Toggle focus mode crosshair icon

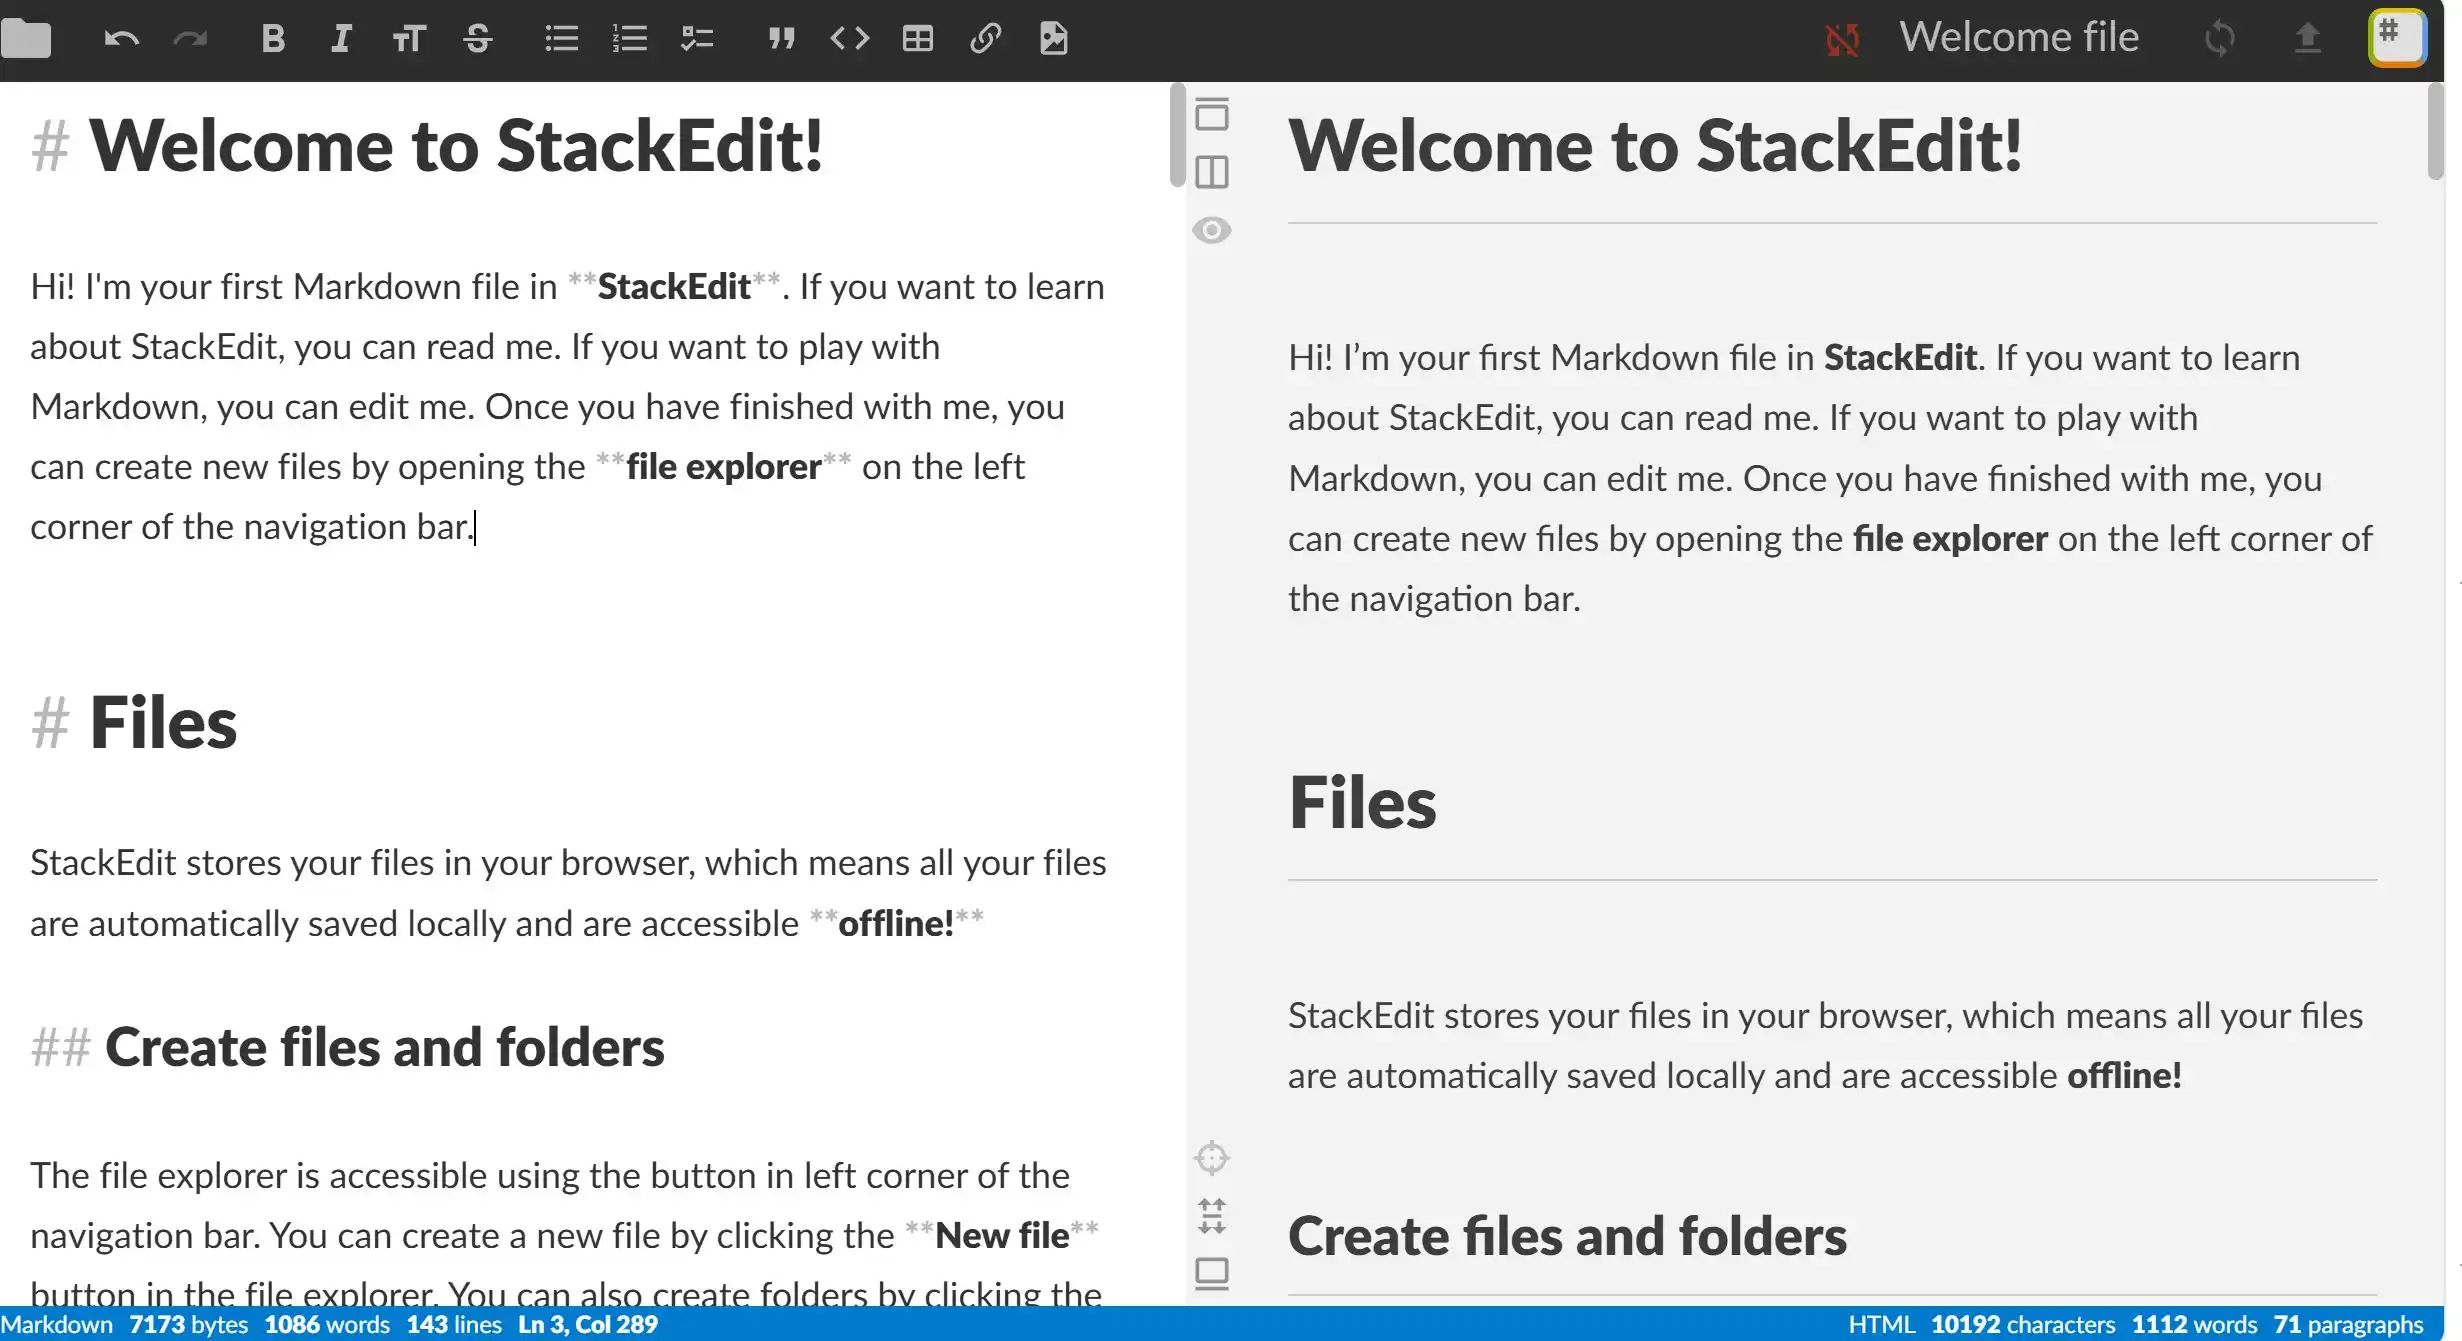click(1211, 1158)
